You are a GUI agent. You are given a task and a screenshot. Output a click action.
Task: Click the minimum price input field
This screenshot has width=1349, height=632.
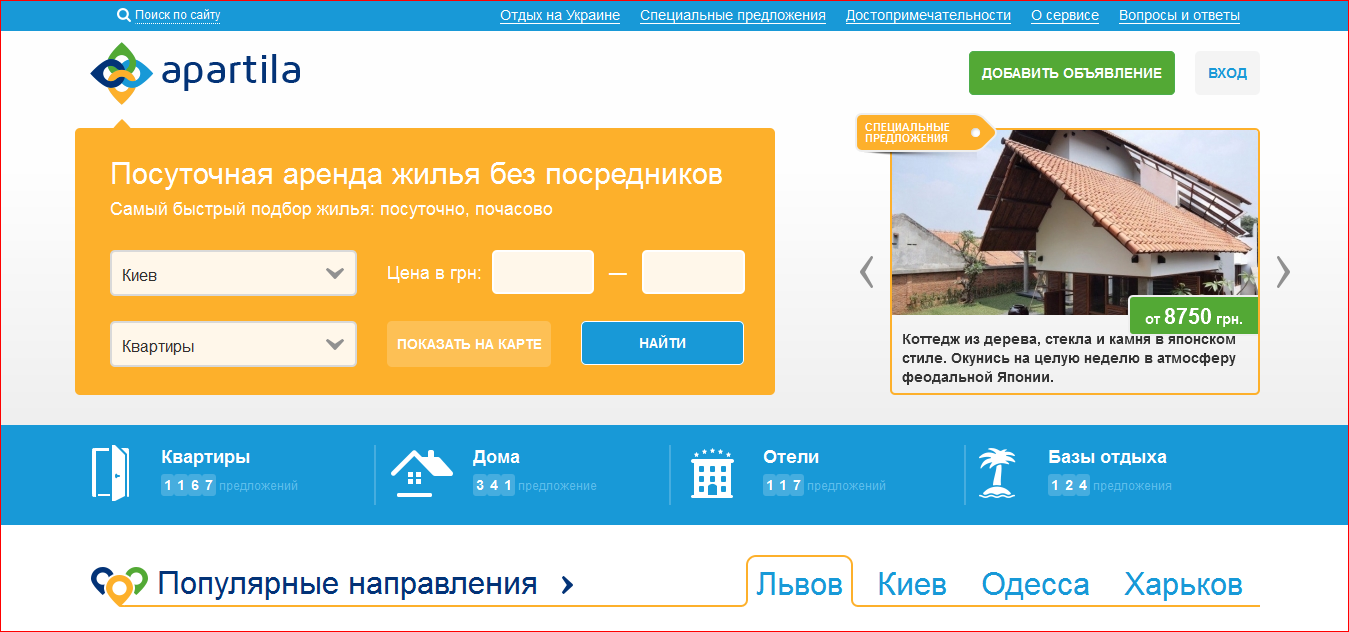point(542,271)
